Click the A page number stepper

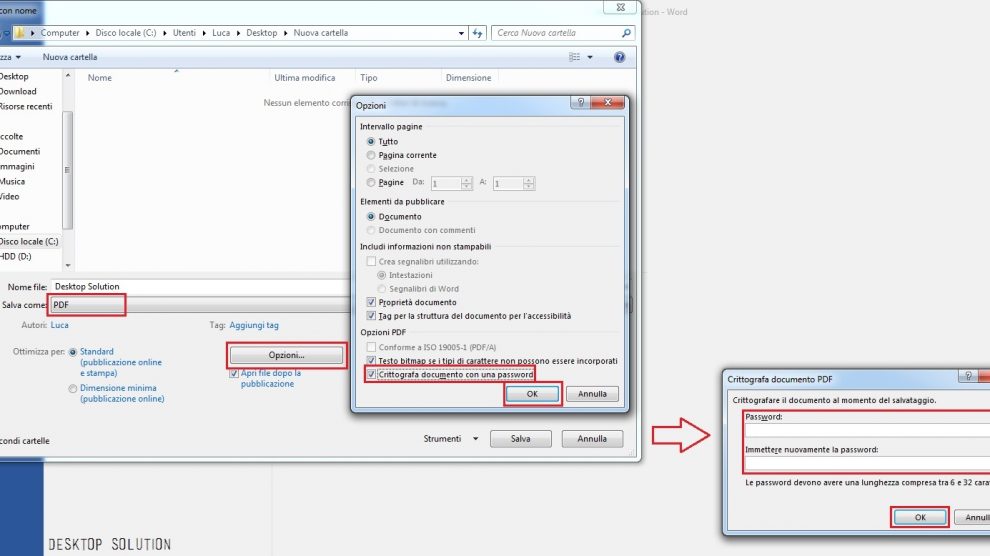tap(528, 183)
